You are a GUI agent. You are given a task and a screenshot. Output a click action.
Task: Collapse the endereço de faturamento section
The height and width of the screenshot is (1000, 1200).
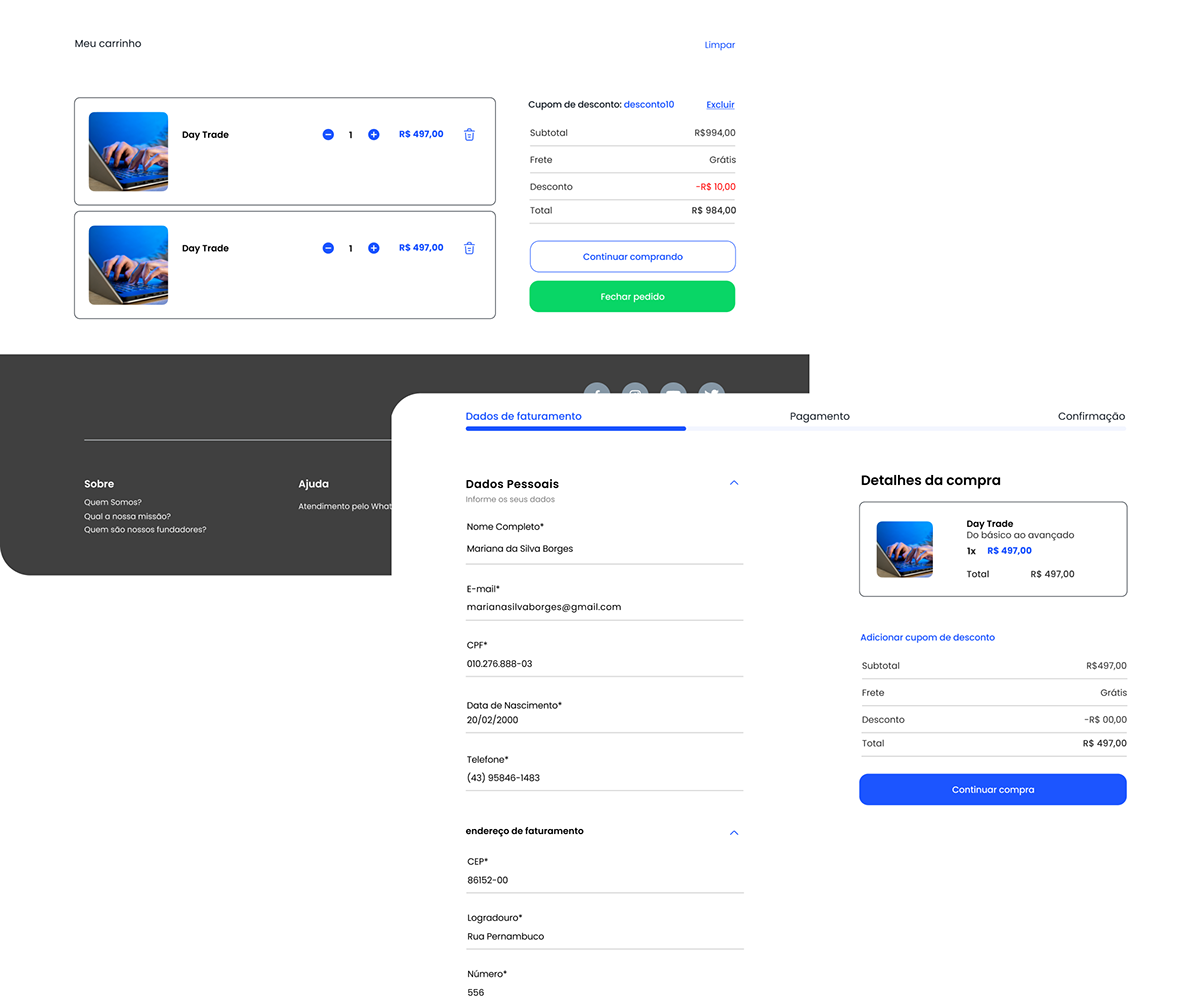734,832
